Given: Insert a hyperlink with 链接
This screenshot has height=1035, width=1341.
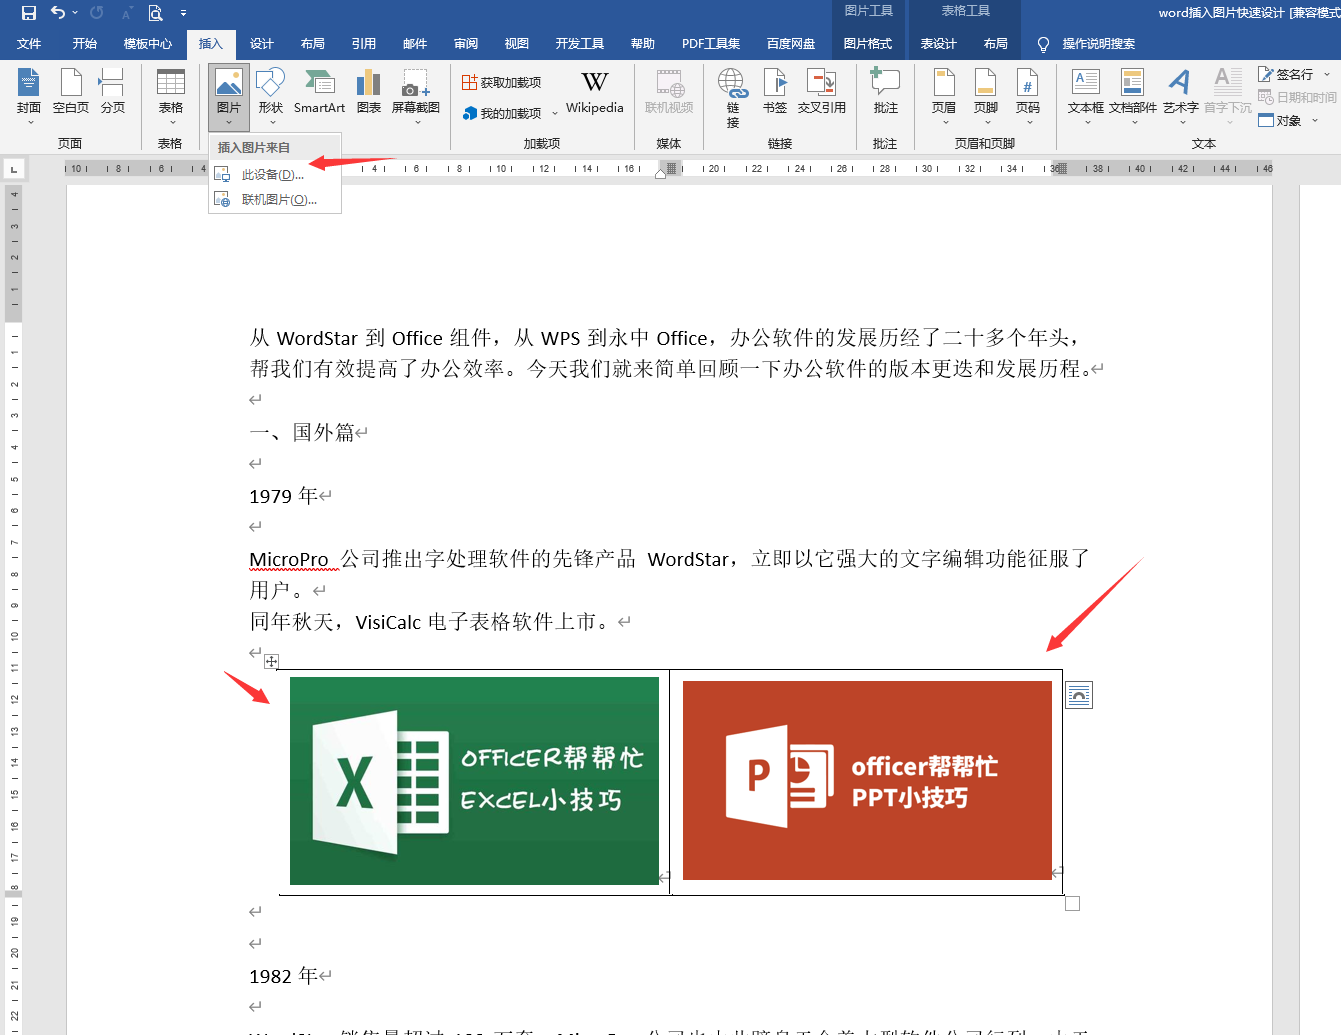Looking at the screenshot, I should coord(733,97).
